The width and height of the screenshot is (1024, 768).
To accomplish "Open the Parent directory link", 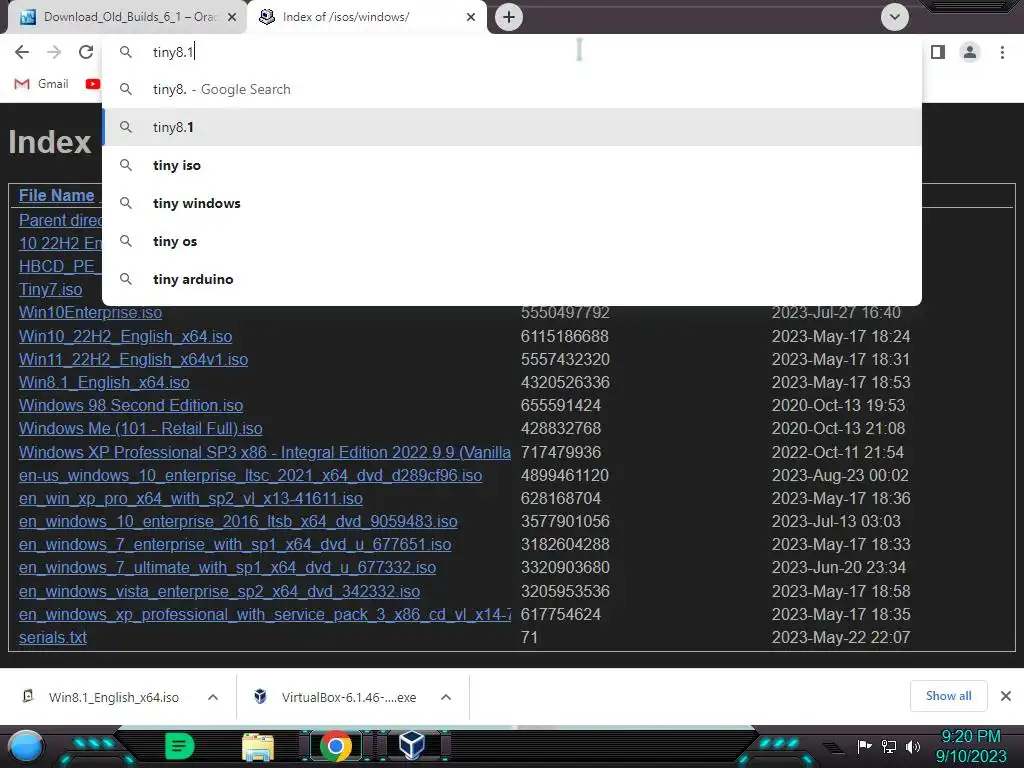I will tap(60, 220).
